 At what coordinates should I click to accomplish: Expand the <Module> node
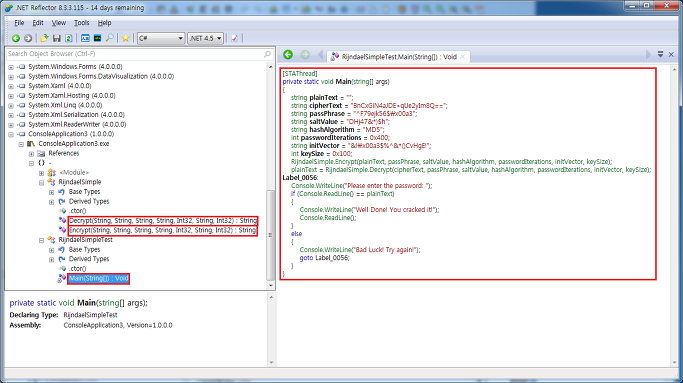tap(41, 173)
